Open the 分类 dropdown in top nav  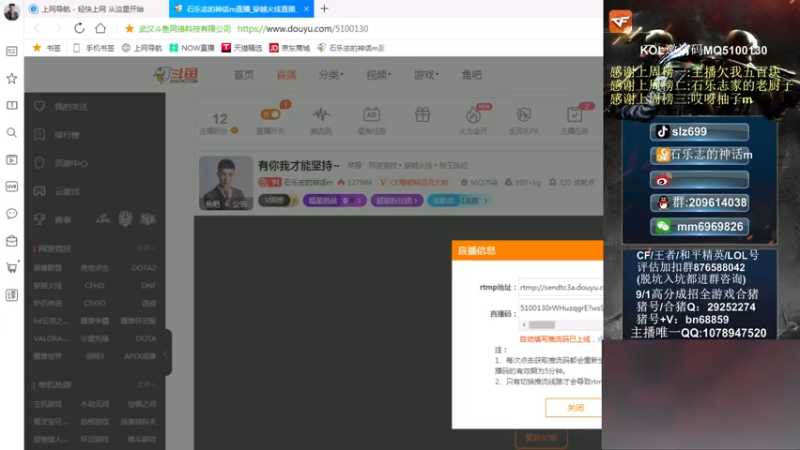(x=331, y=75)
